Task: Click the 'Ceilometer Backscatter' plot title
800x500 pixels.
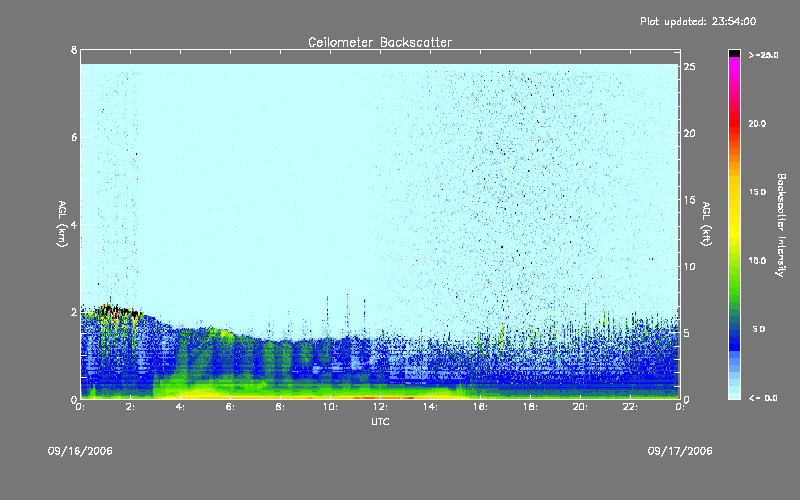Action: tap(380, 42)
